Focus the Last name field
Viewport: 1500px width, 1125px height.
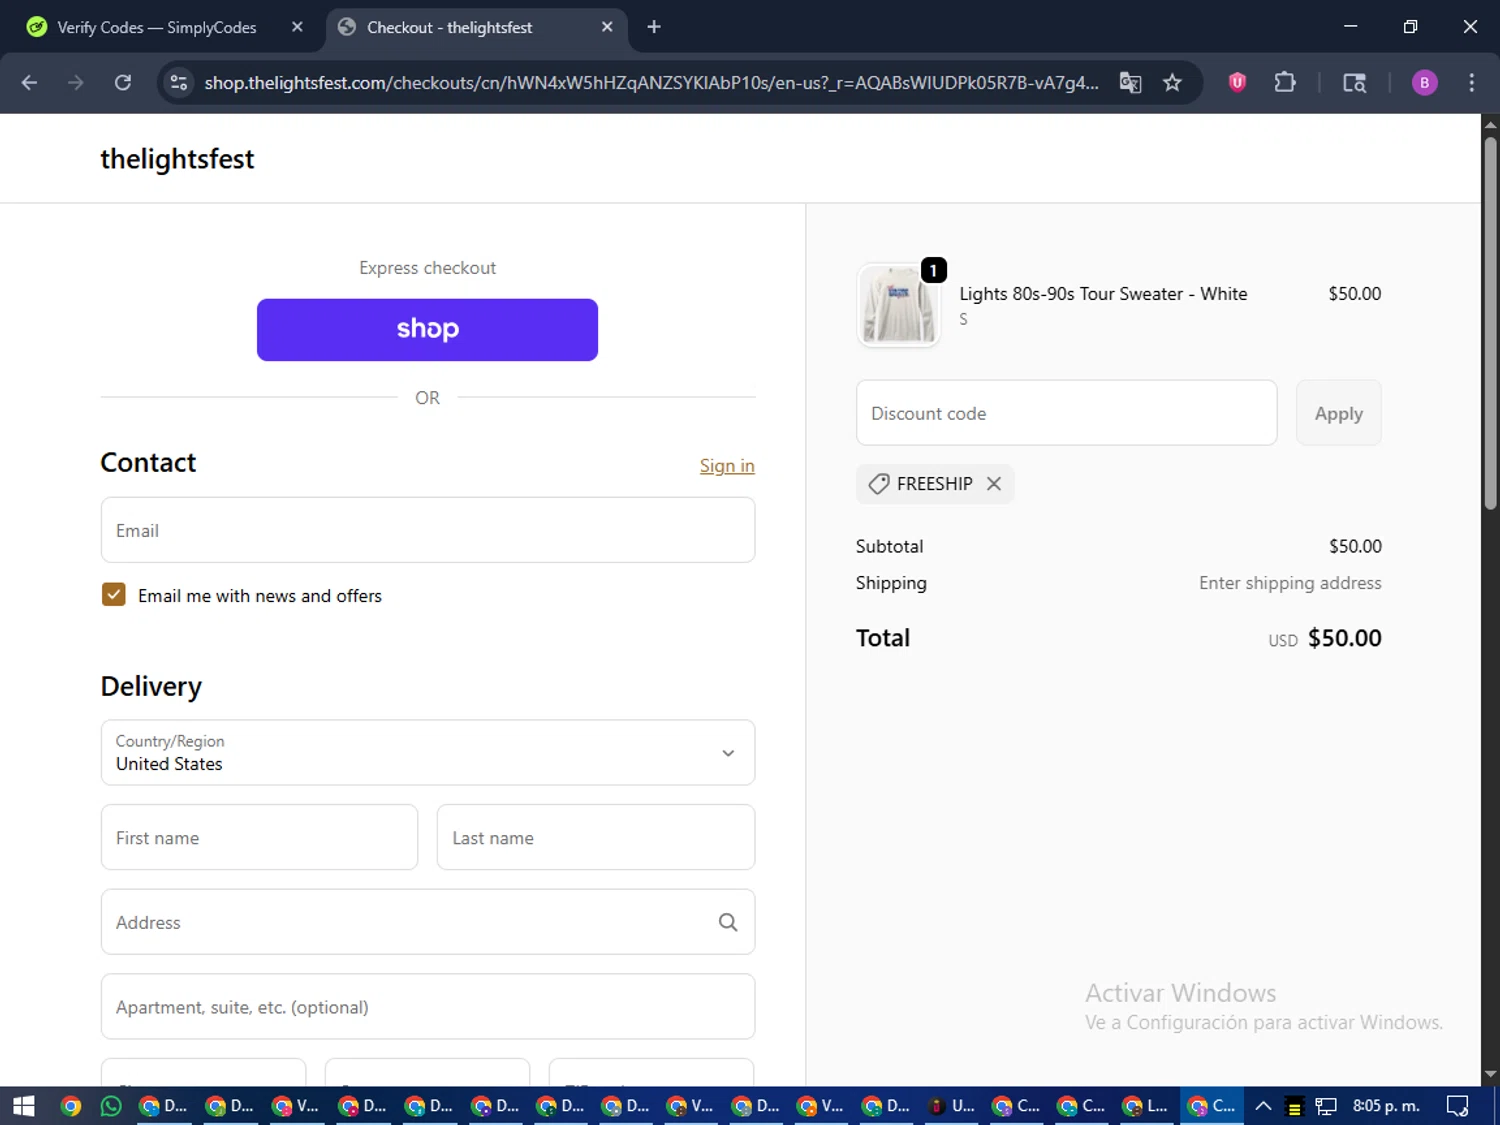[x=596, y=838]
